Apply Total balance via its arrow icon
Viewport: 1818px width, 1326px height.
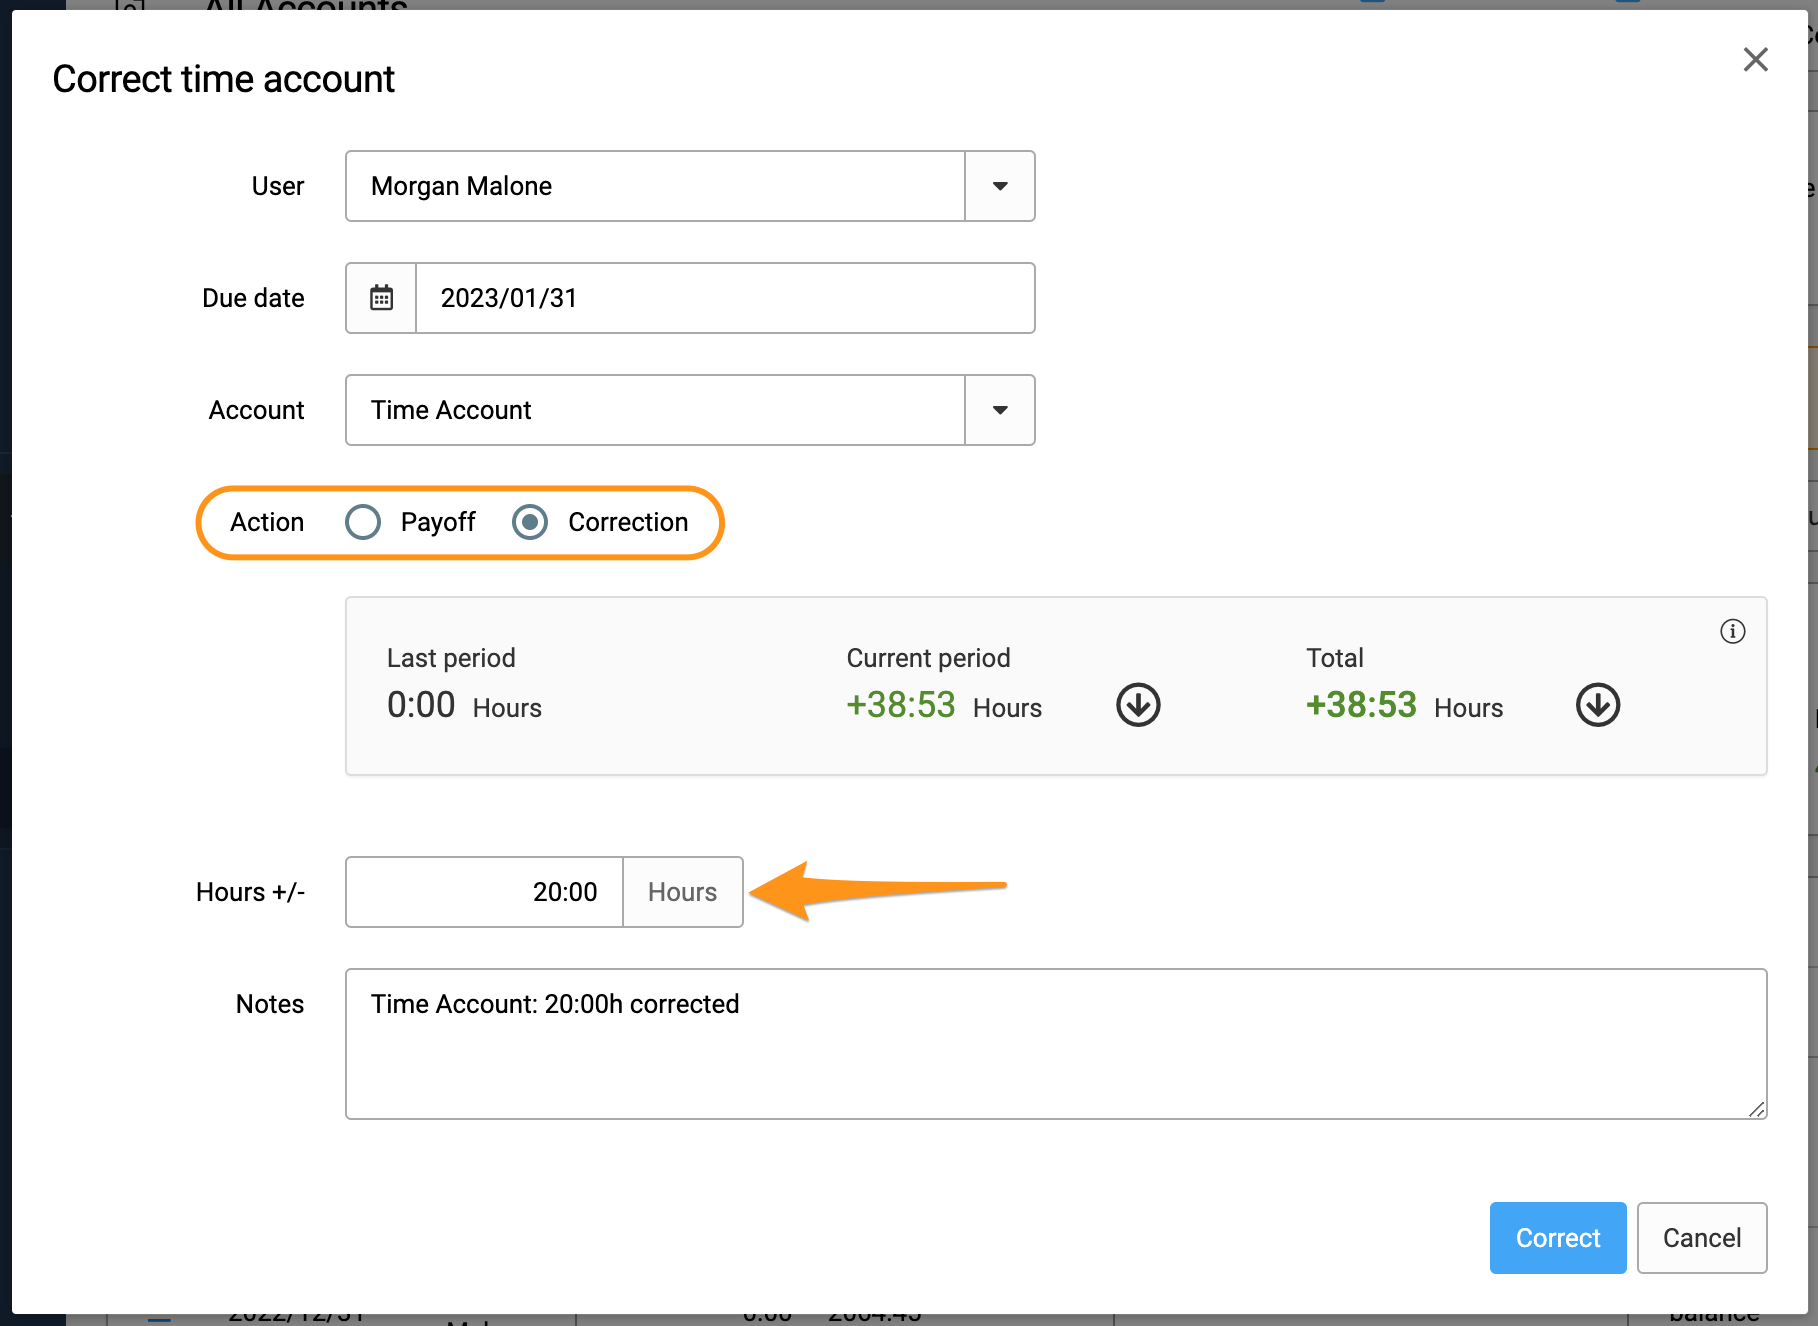pos(1598,705)
